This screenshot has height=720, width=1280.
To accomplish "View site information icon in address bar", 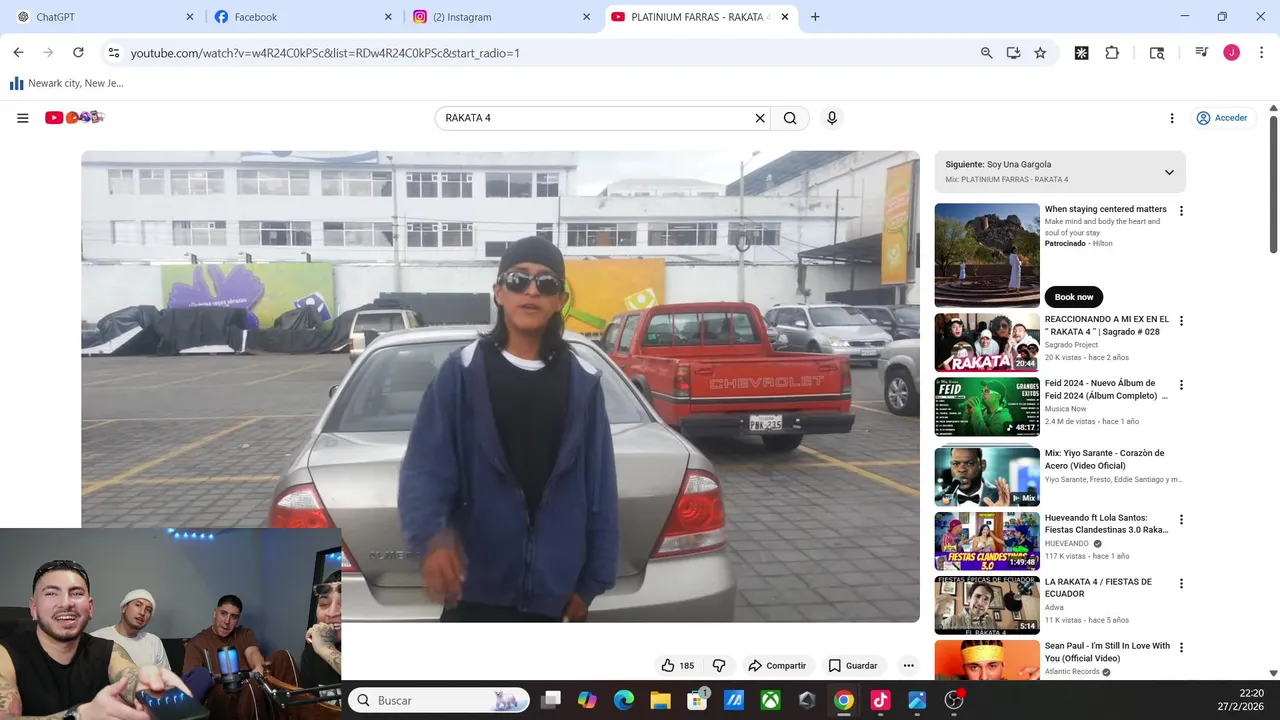I will point(113,53).
